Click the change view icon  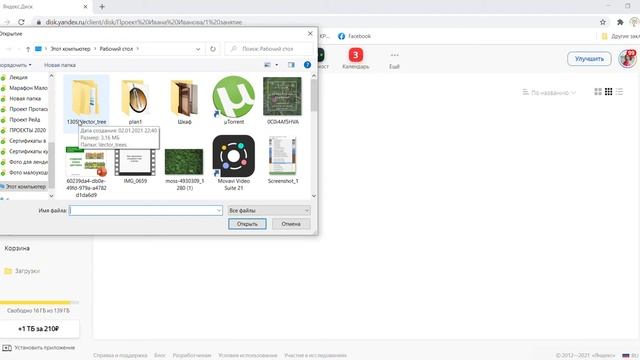pos(267,65)
